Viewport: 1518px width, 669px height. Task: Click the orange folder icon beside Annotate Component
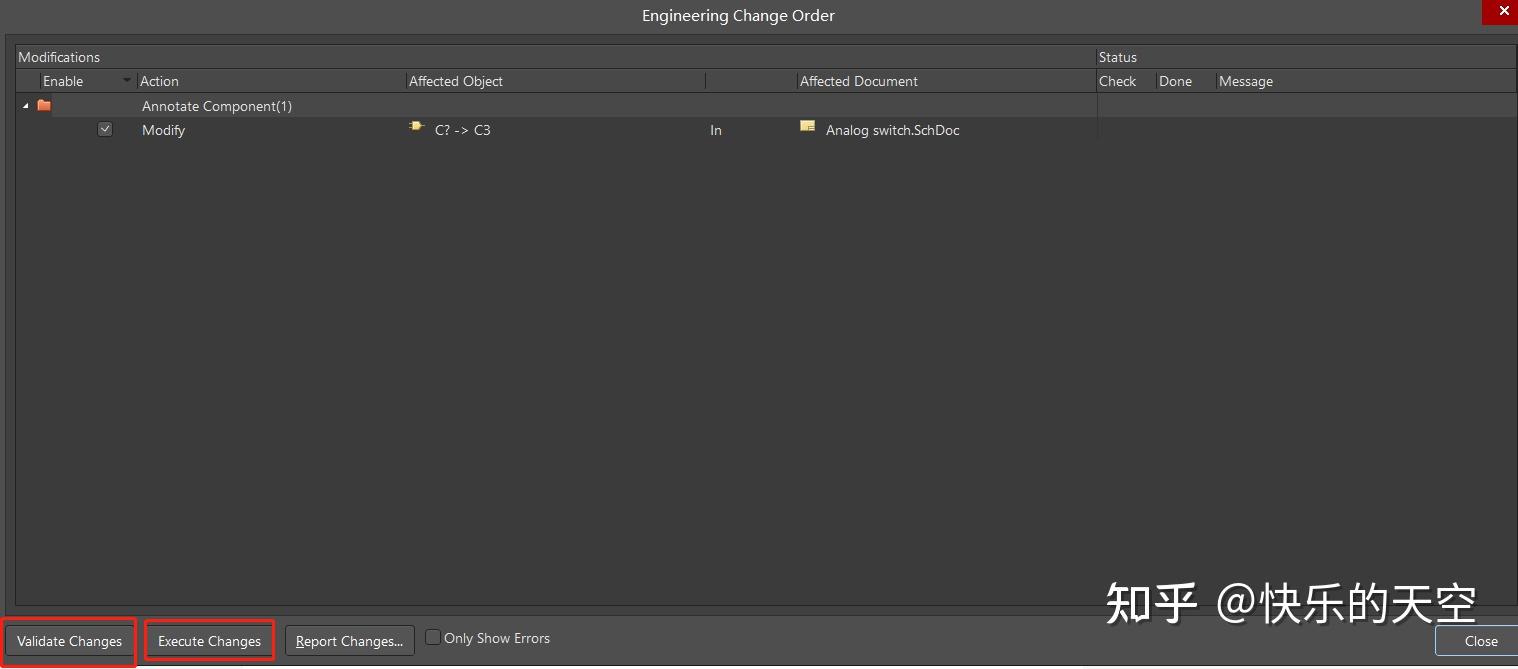(44, 105)
